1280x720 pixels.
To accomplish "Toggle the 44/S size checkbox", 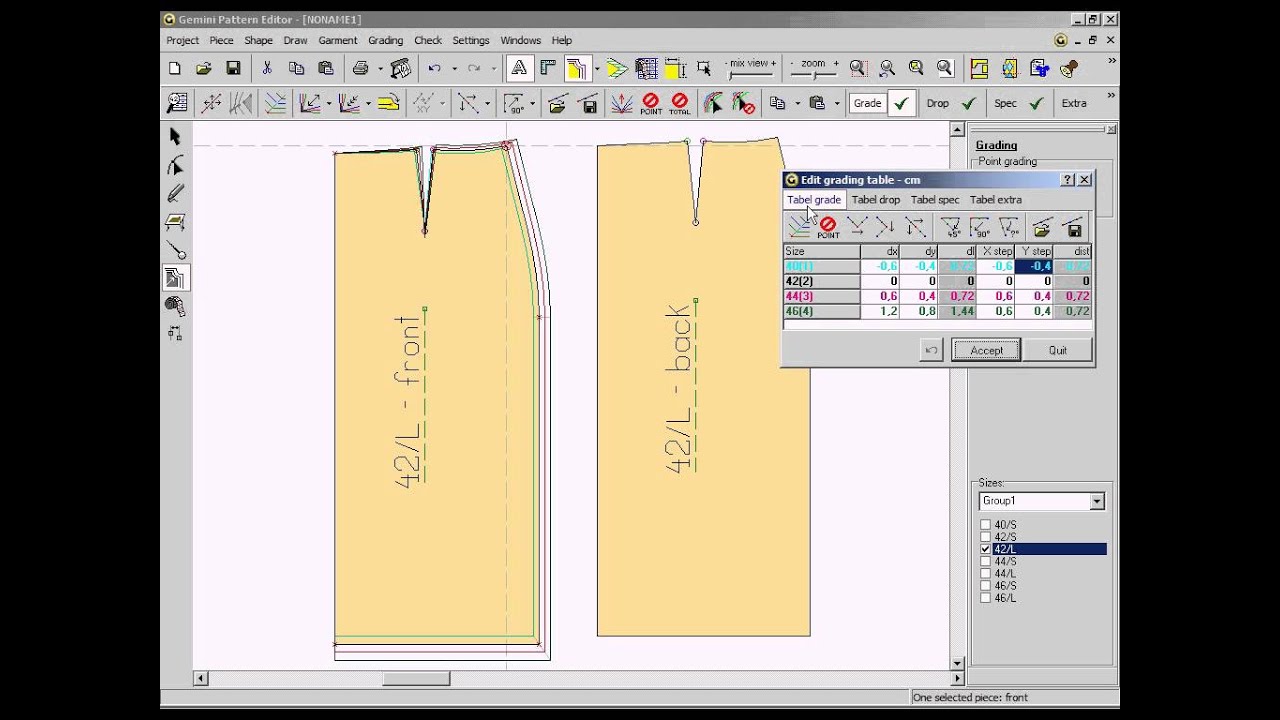I will 985,561.
